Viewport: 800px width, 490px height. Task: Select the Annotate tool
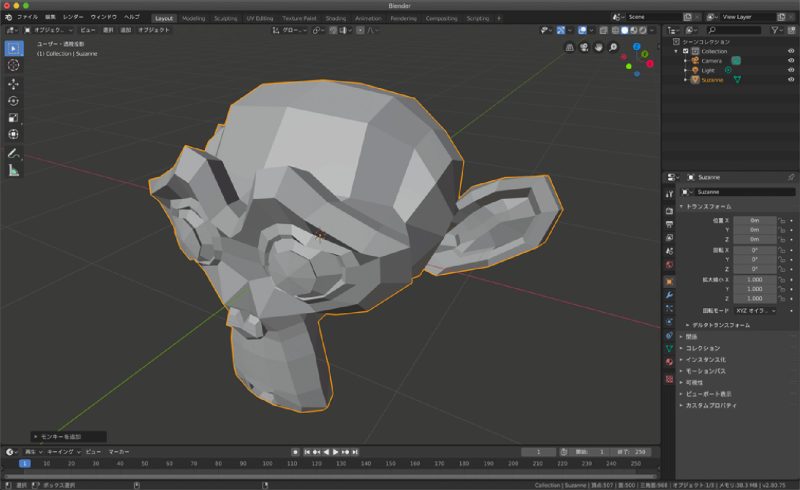(x=14, y=153)
